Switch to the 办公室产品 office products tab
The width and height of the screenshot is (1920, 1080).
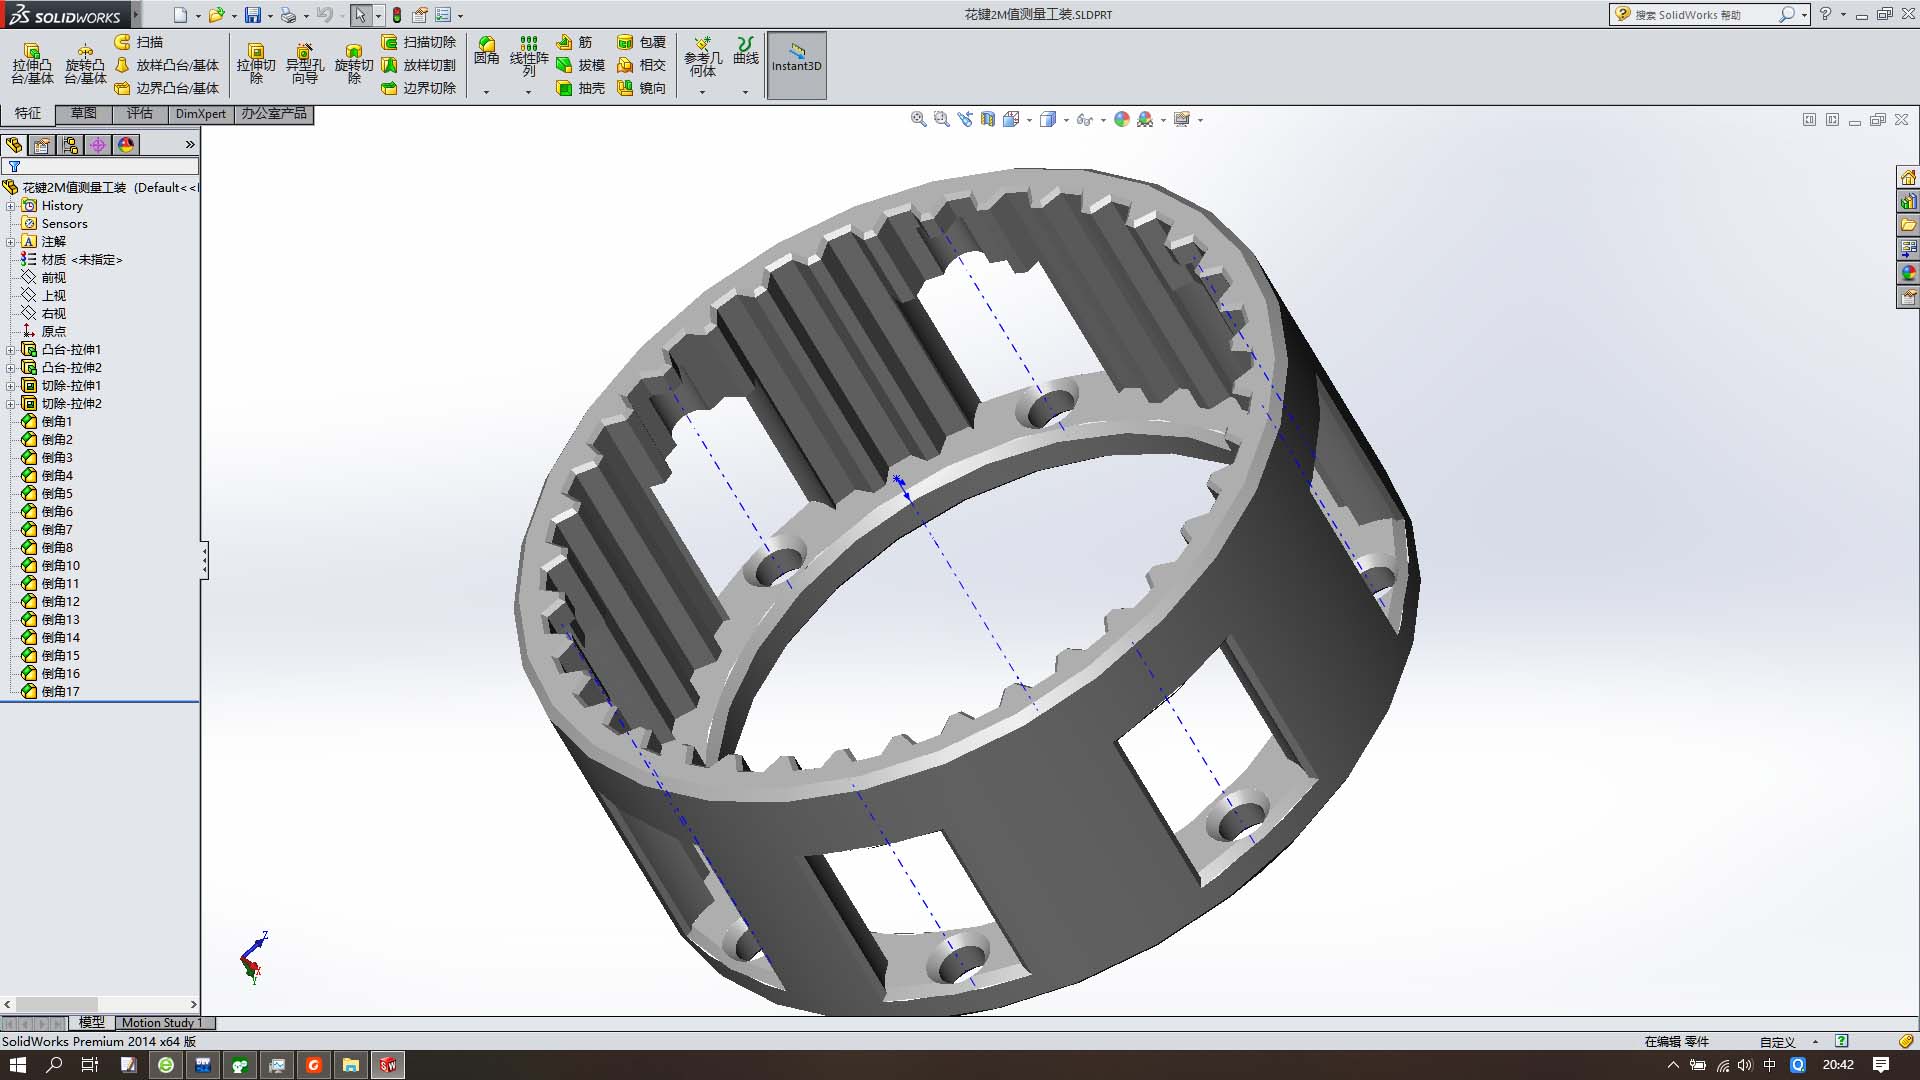[x=274, y=114]
